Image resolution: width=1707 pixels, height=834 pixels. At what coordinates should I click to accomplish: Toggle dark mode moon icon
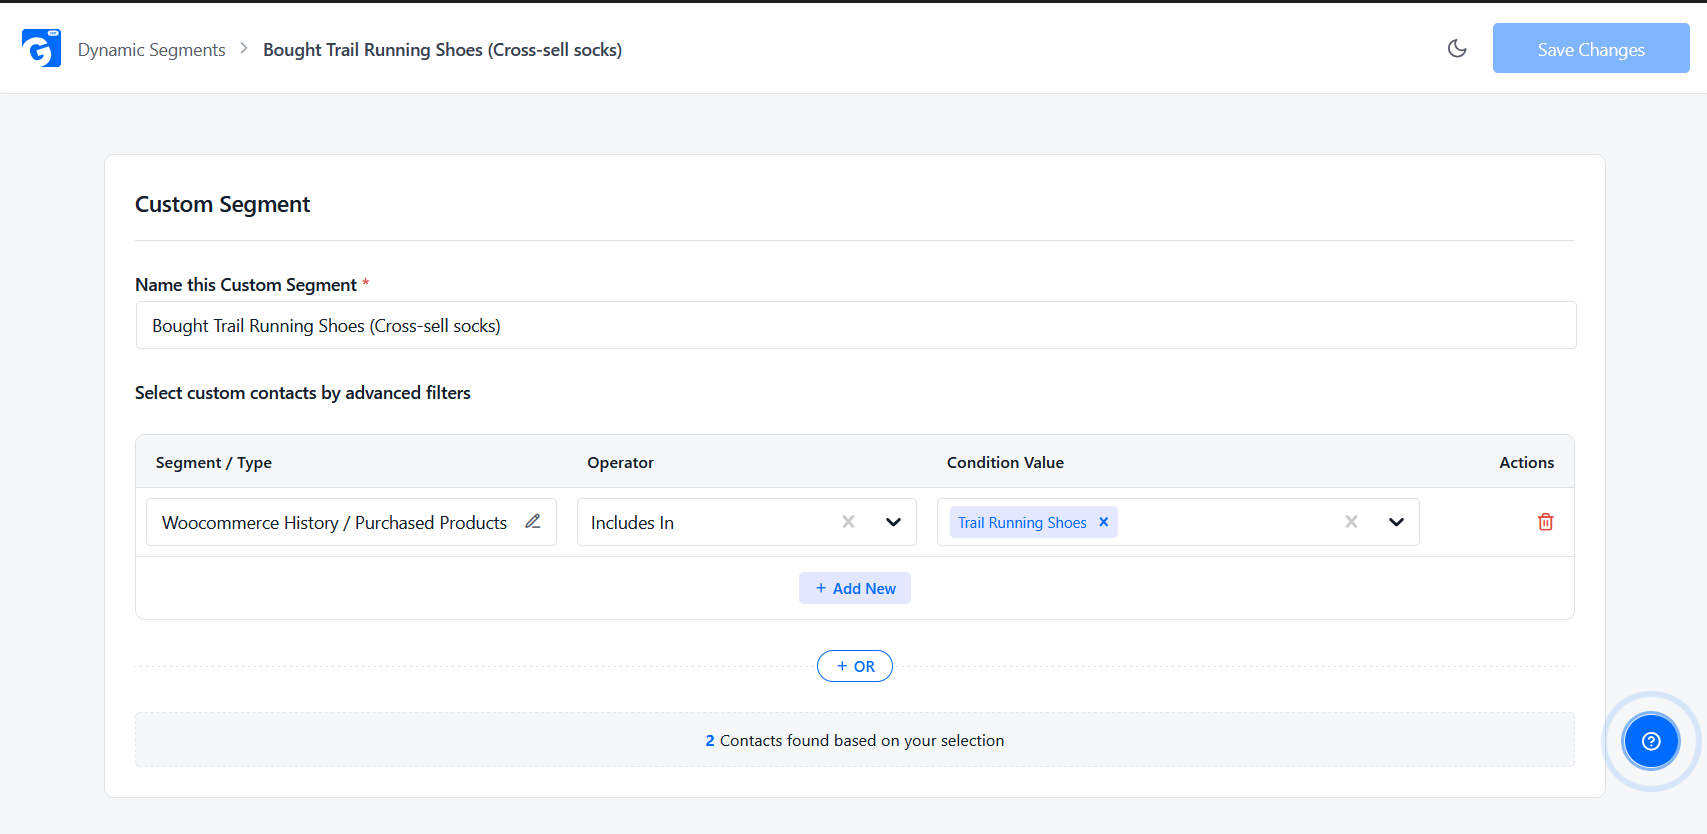[x=1457, y=48]
